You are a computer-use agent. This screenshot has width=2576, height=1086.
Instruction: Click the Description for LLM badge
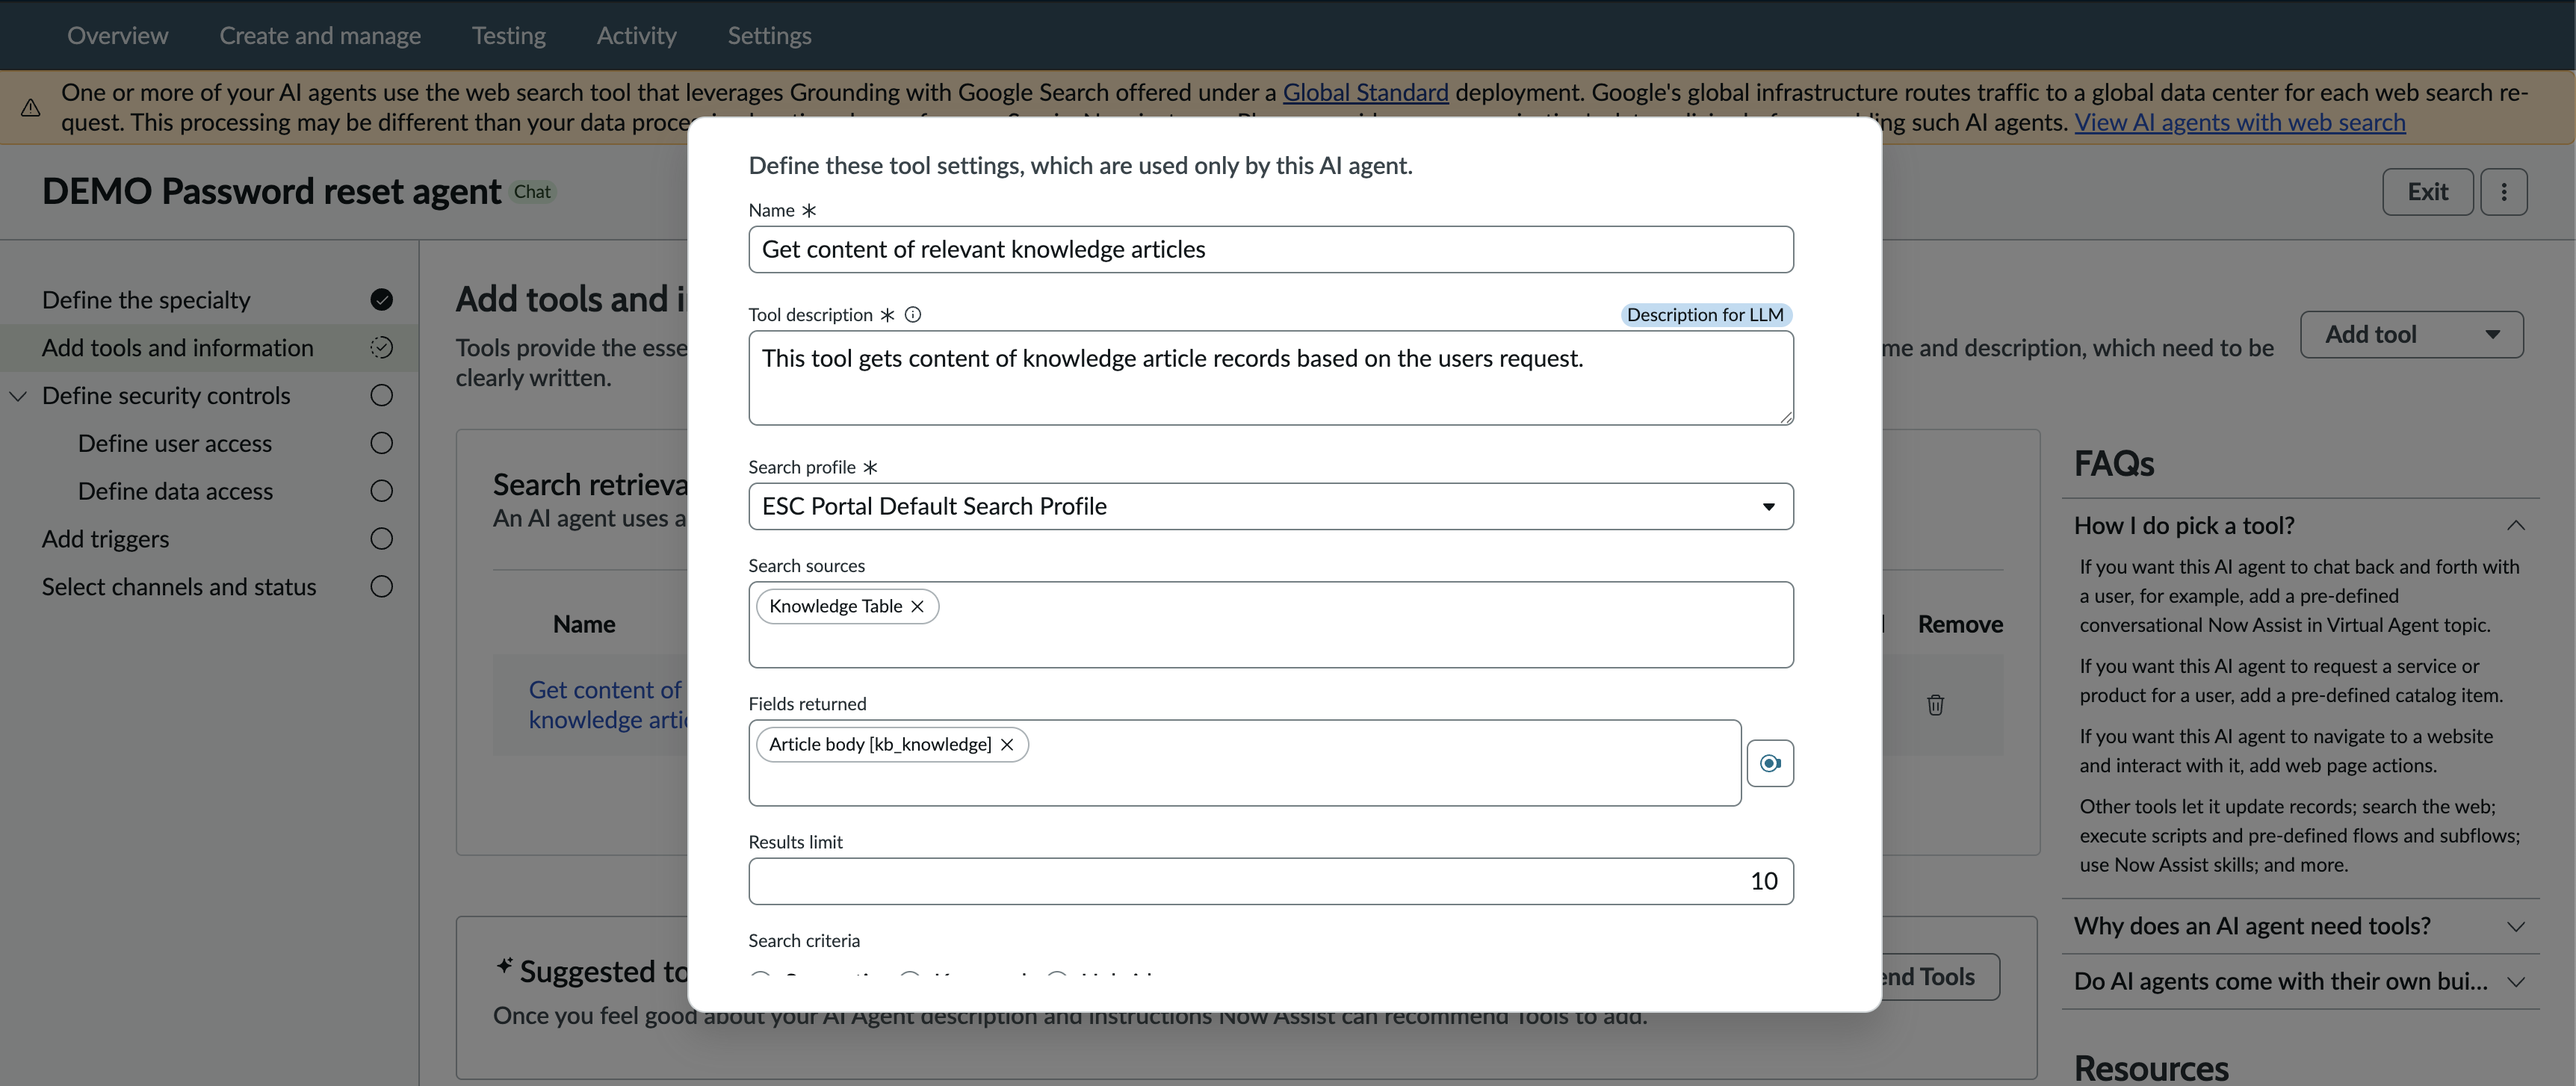1705,315
